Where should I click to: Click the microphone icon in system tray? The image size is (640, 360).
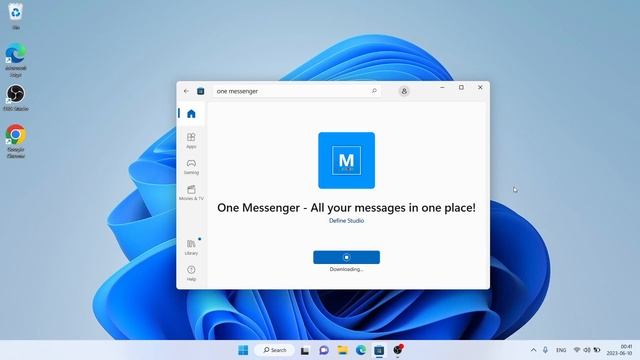tap(545, 350)
